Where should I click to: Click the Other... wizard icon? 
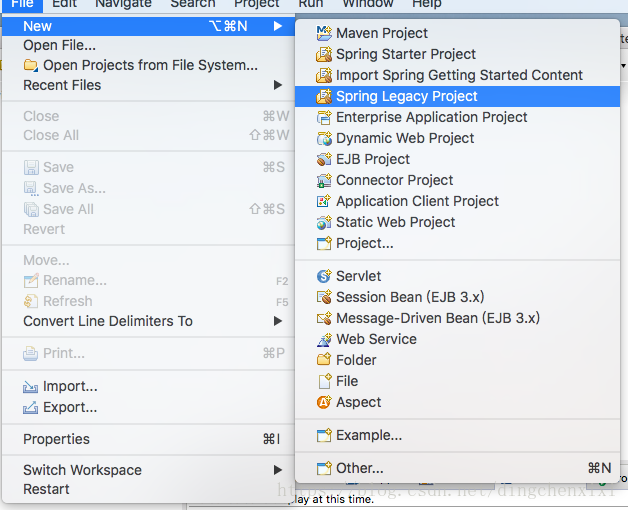click(x=324, y=468)
